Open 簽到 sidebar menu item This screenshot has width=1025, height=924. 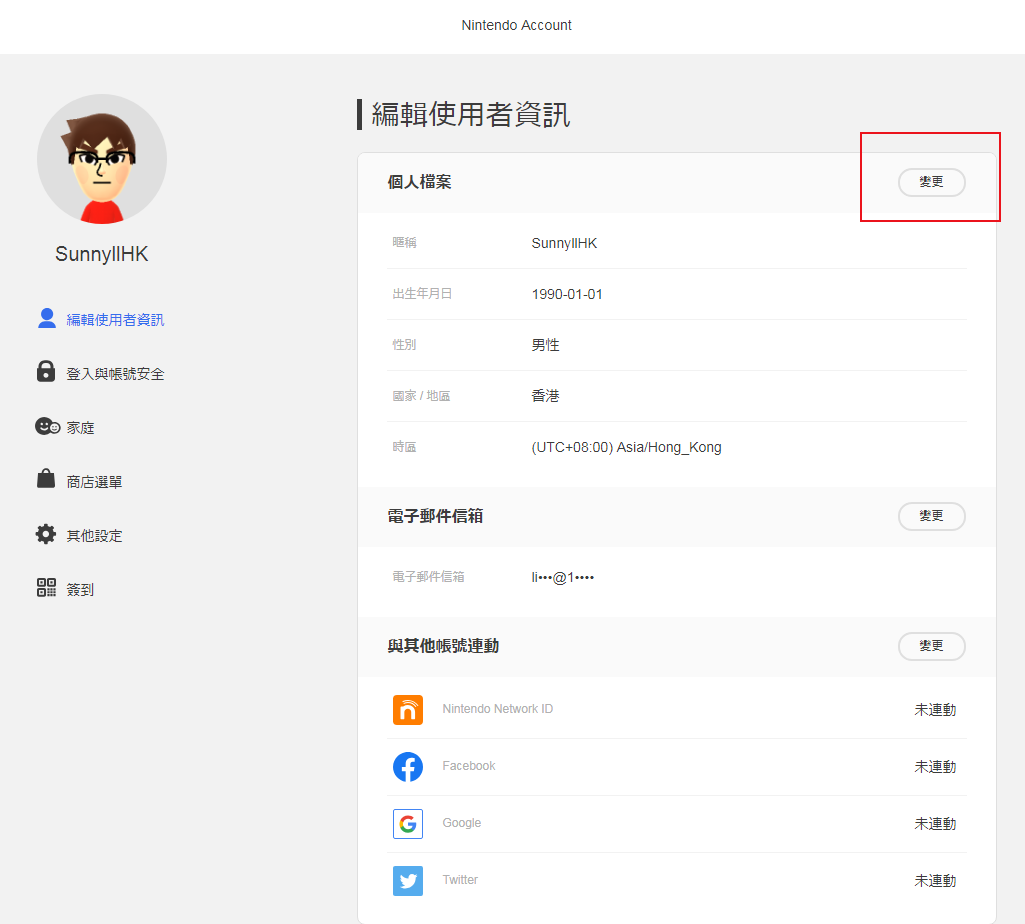pyautogui.click(x=65, y=589)
